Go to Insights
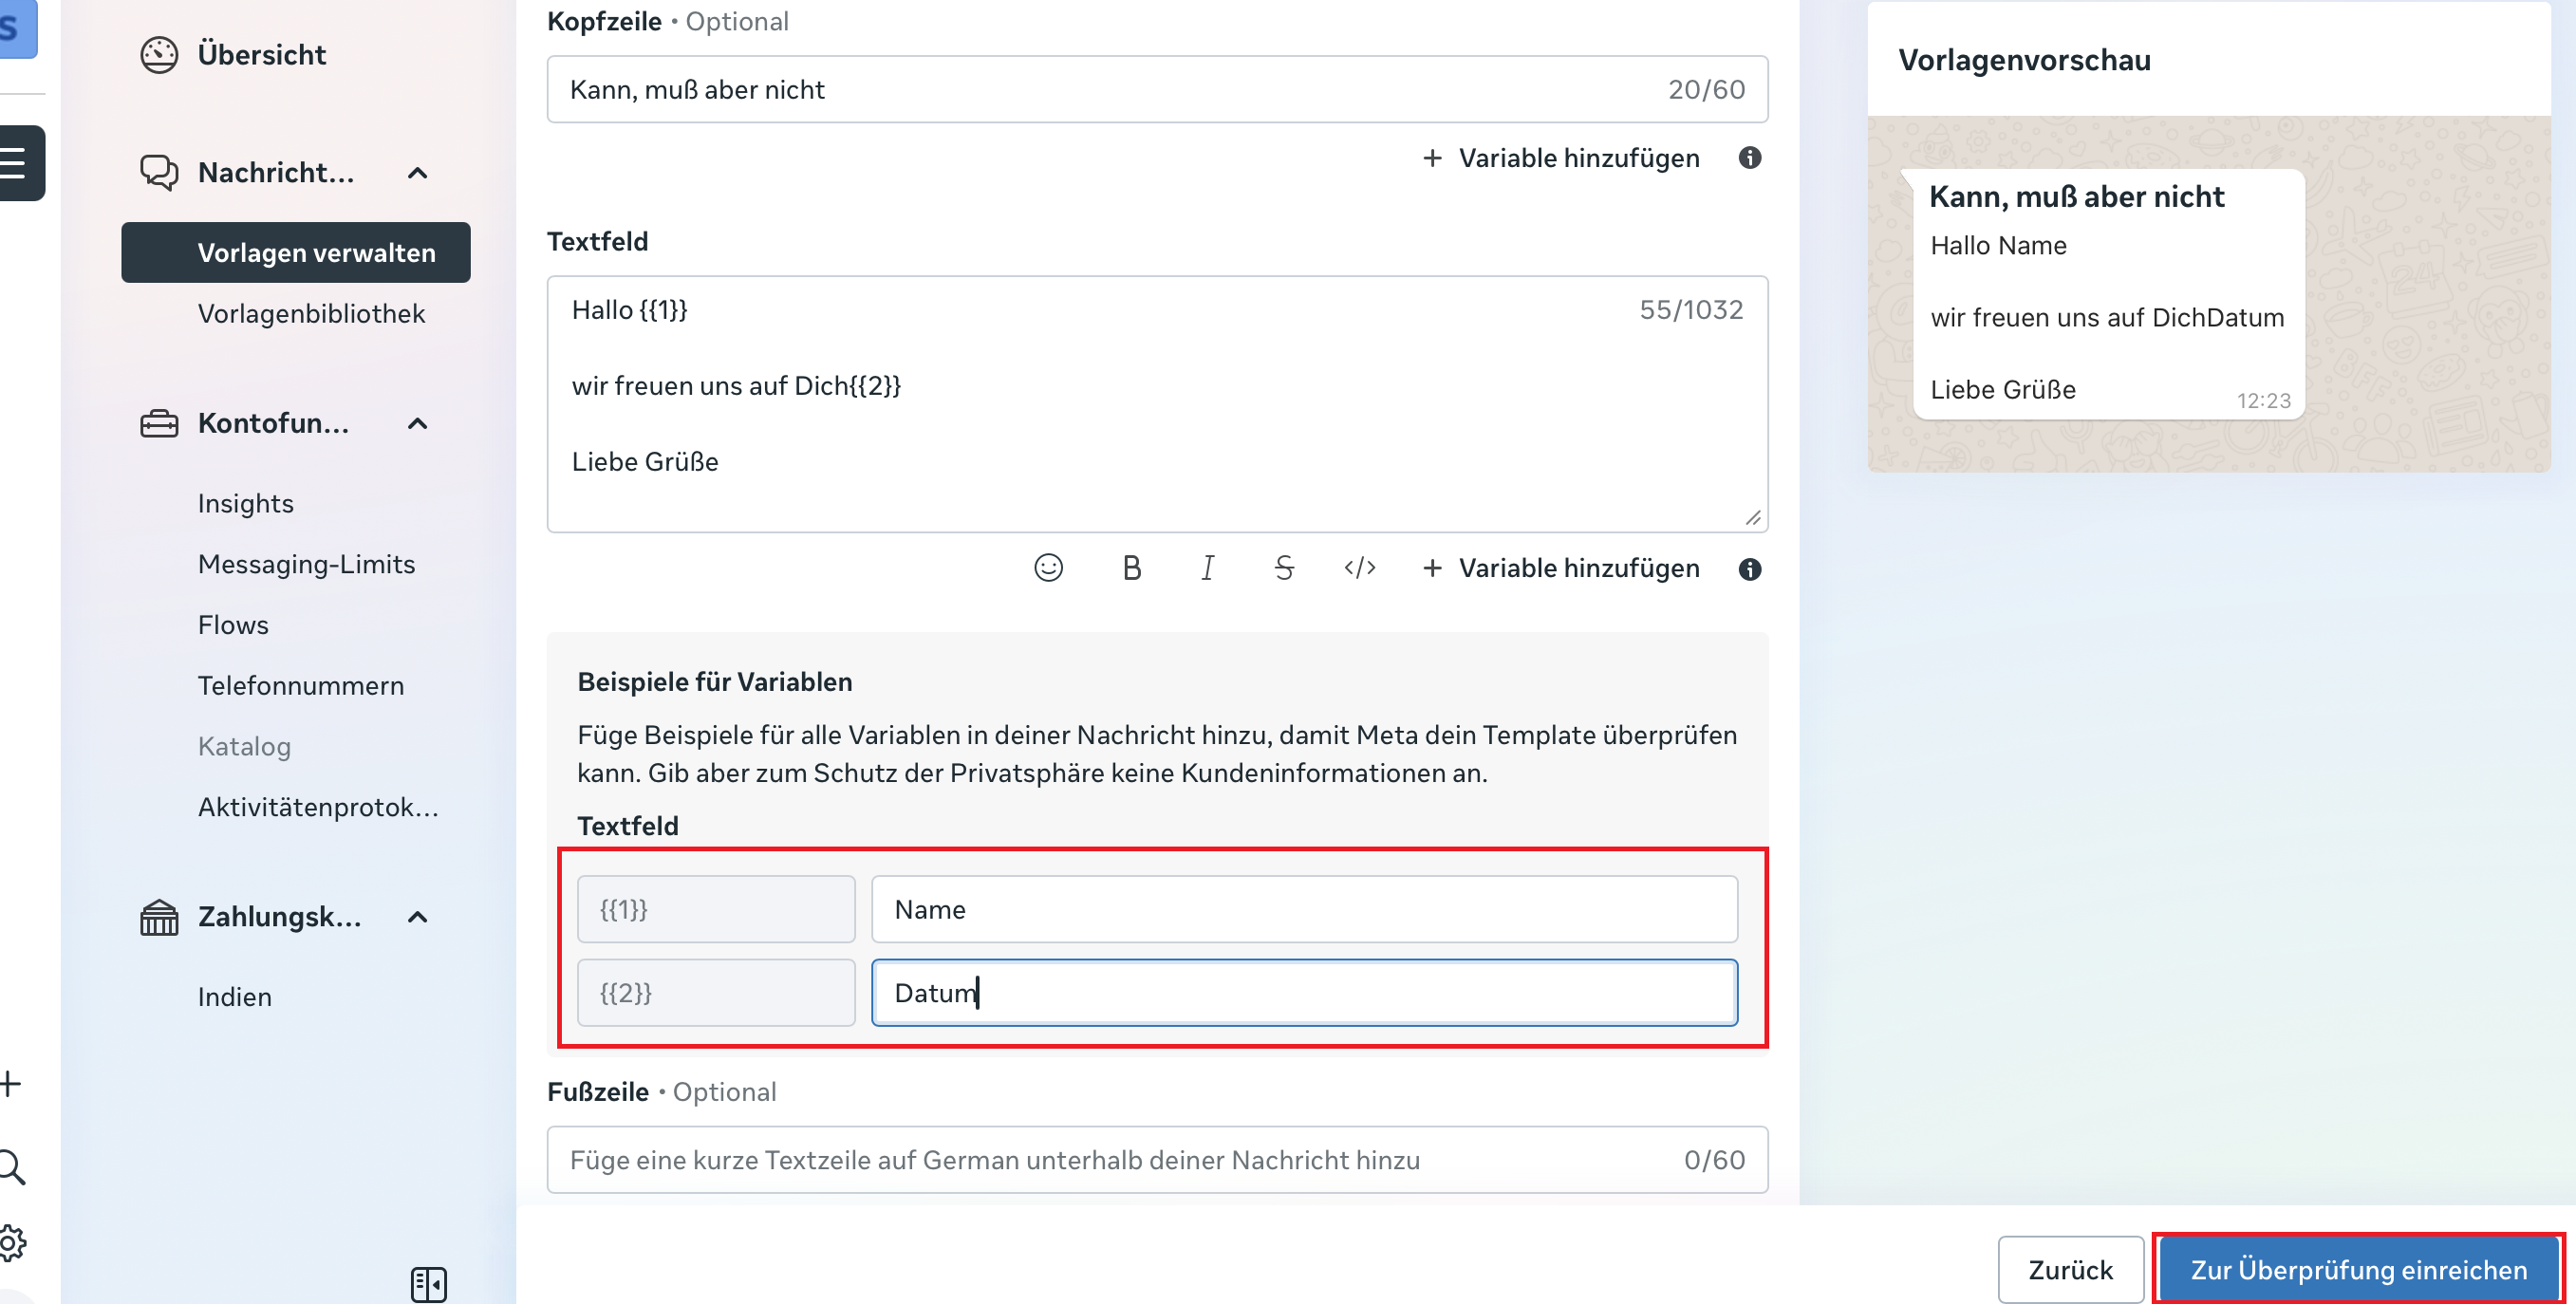 click(245, 504)
